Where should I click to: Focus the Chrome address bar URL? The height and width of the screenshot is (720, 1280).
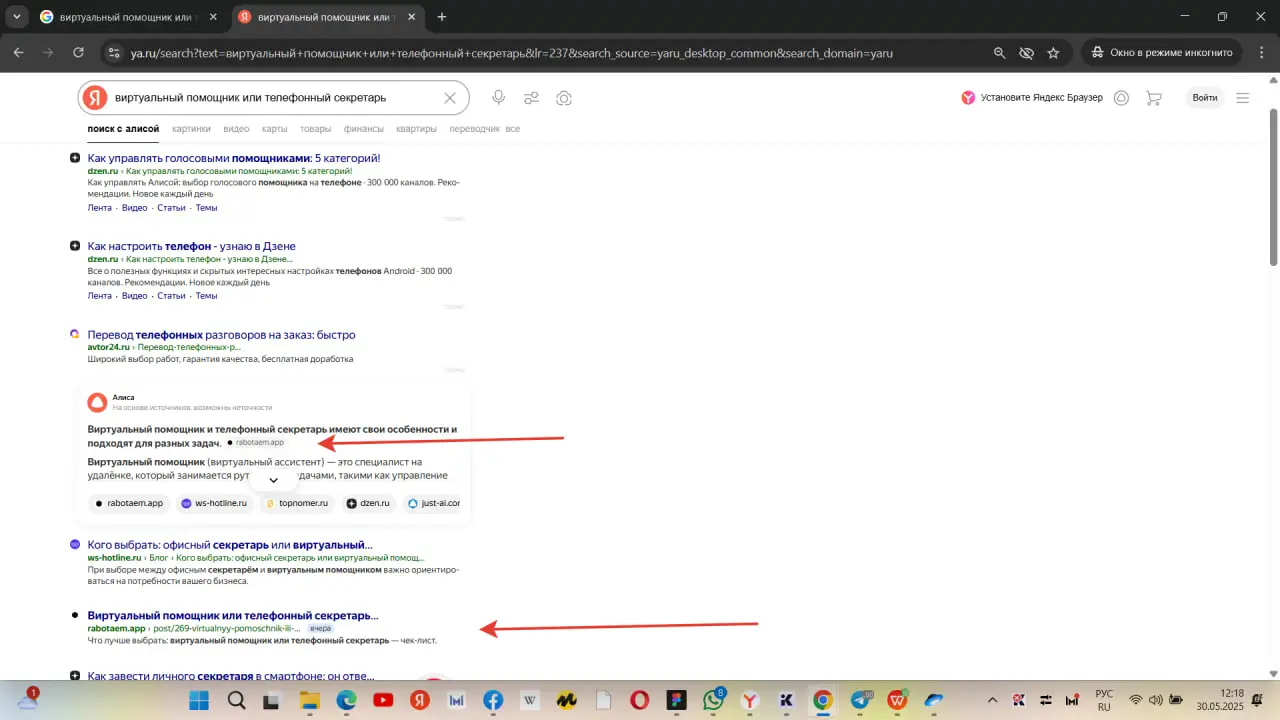[x=512, y=53]
